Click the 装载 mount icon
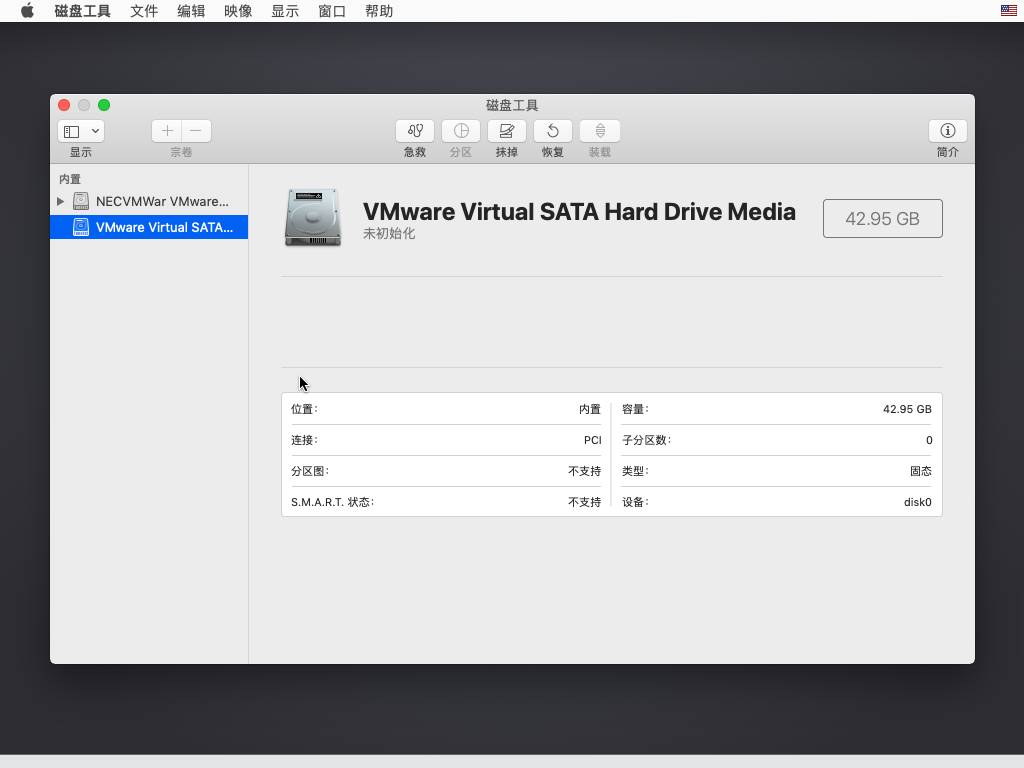Screen dimensions: 1024x768 point(600,131)
